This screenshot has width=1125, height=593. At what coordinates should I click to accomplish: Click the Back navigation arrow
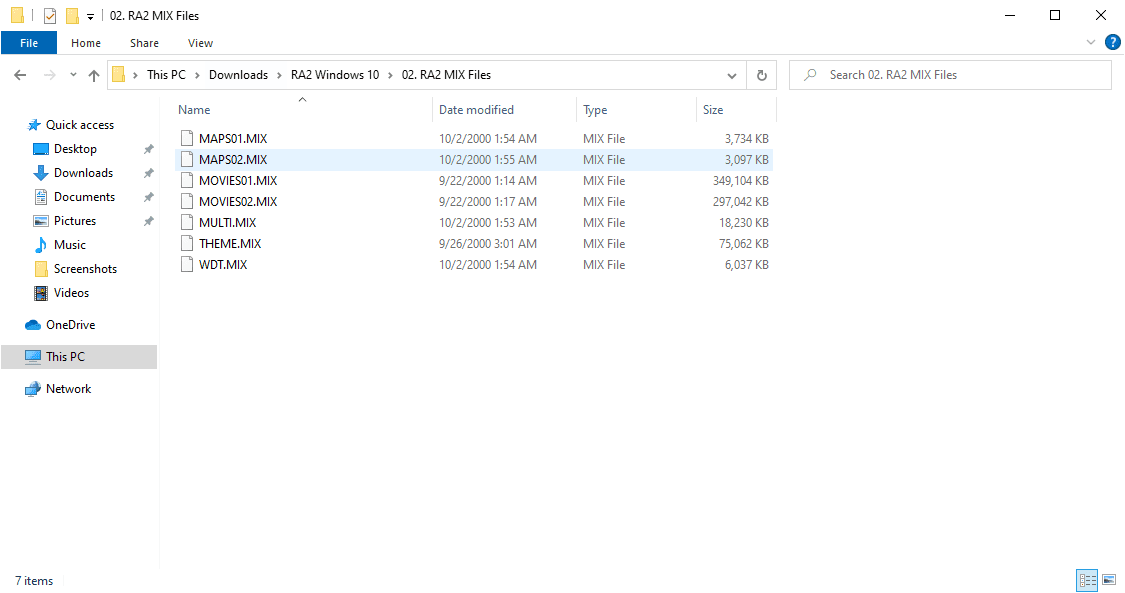point(20,75)
